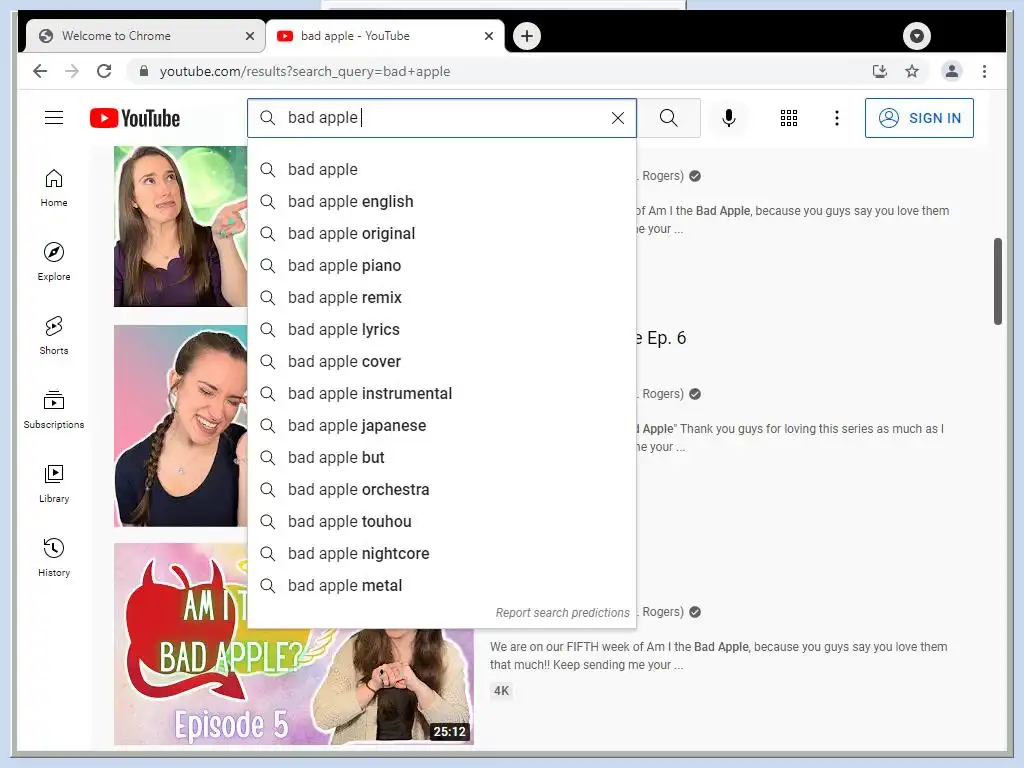Open the tab search dropdown circle
Image resolution: width=1024 pixels, height=768 pixels.
pyautogui.click(x=916, y=36)
